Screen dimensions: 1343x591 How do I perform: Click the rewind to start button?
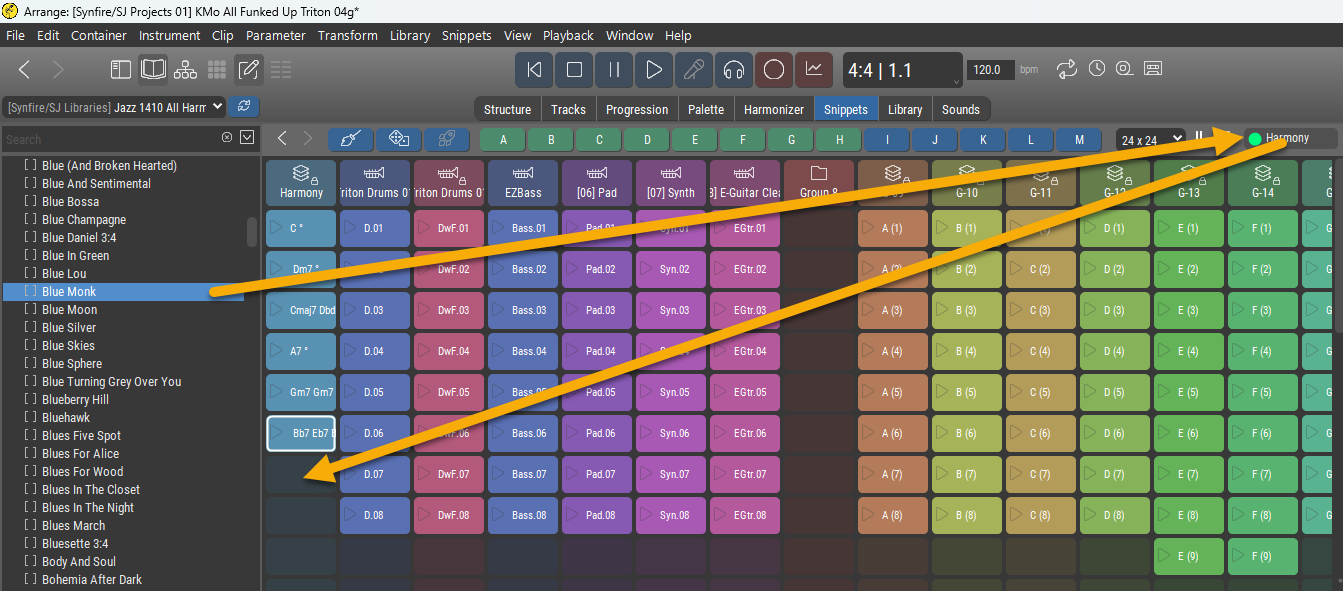(x=534, y=70)
